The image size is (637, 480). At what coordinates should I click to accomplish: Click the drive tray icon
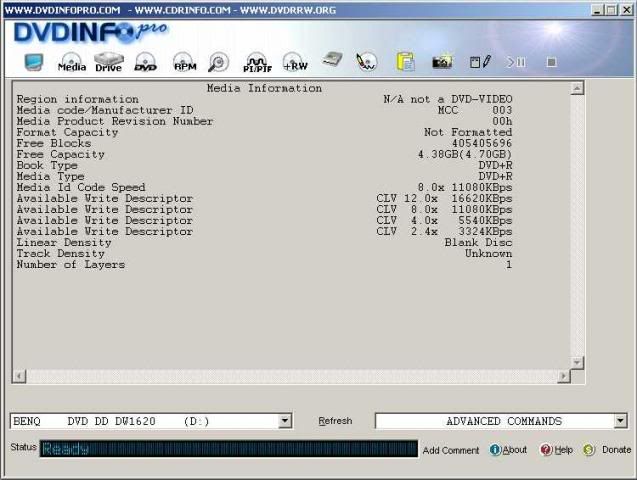[x=332, y=61]
